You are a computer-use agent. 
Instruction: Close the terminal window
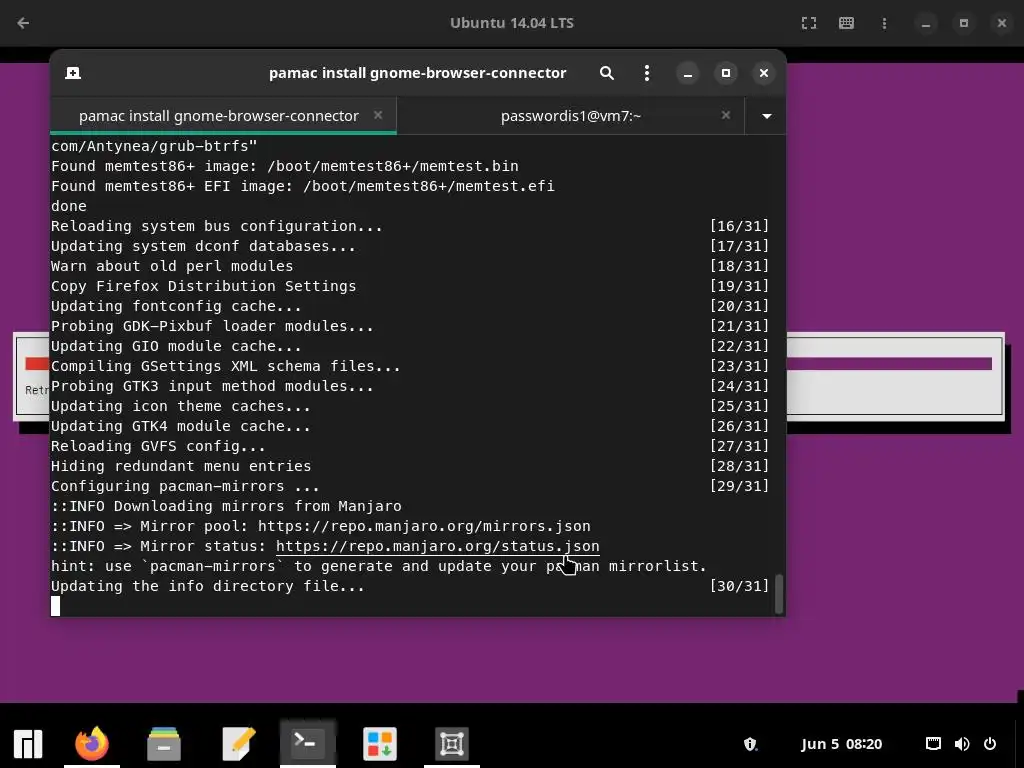tap(763, 73)
